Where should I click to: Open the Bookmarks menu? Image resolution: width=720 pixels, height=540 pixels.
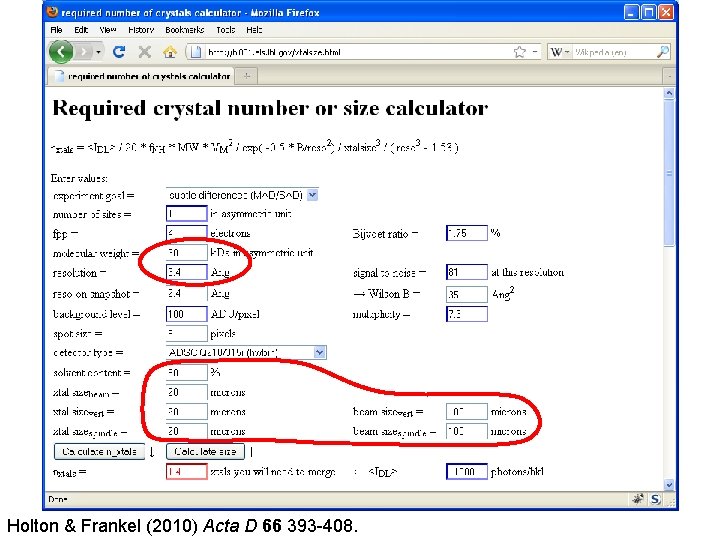(x=185, y=30)
